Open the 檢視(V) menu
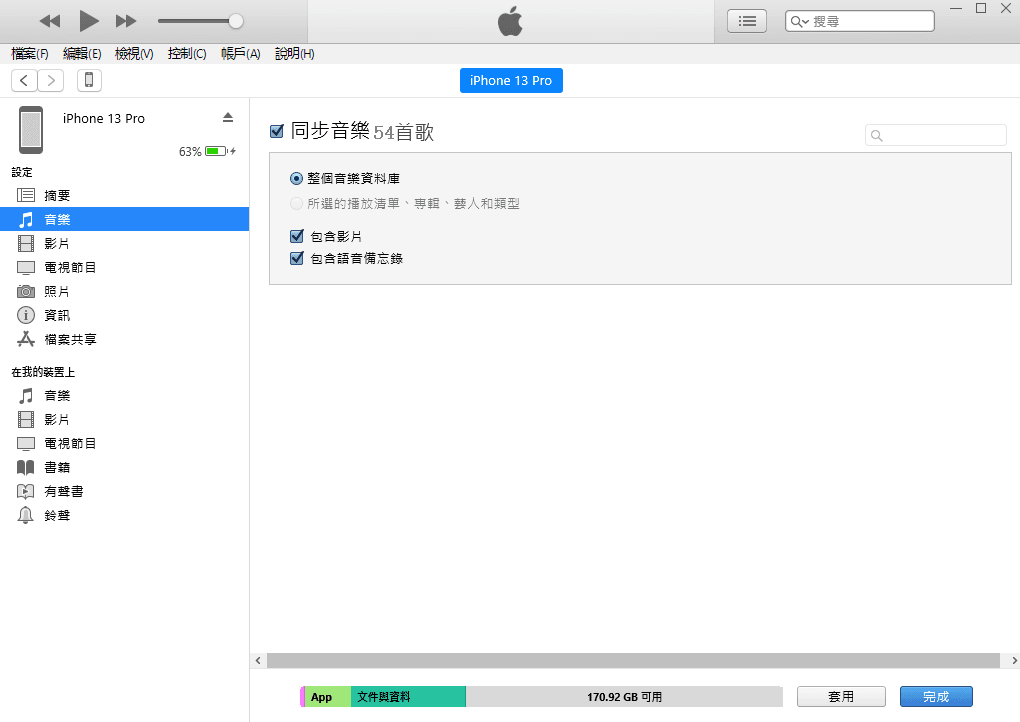 click(x=134, y=54)
